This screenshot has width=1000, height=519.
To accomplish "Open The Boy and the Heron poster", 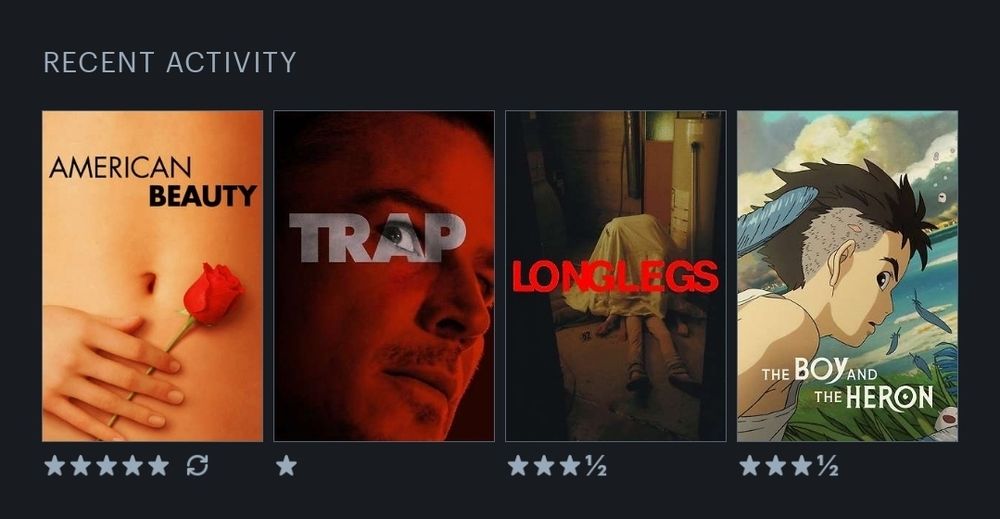I will pos(847,276).
